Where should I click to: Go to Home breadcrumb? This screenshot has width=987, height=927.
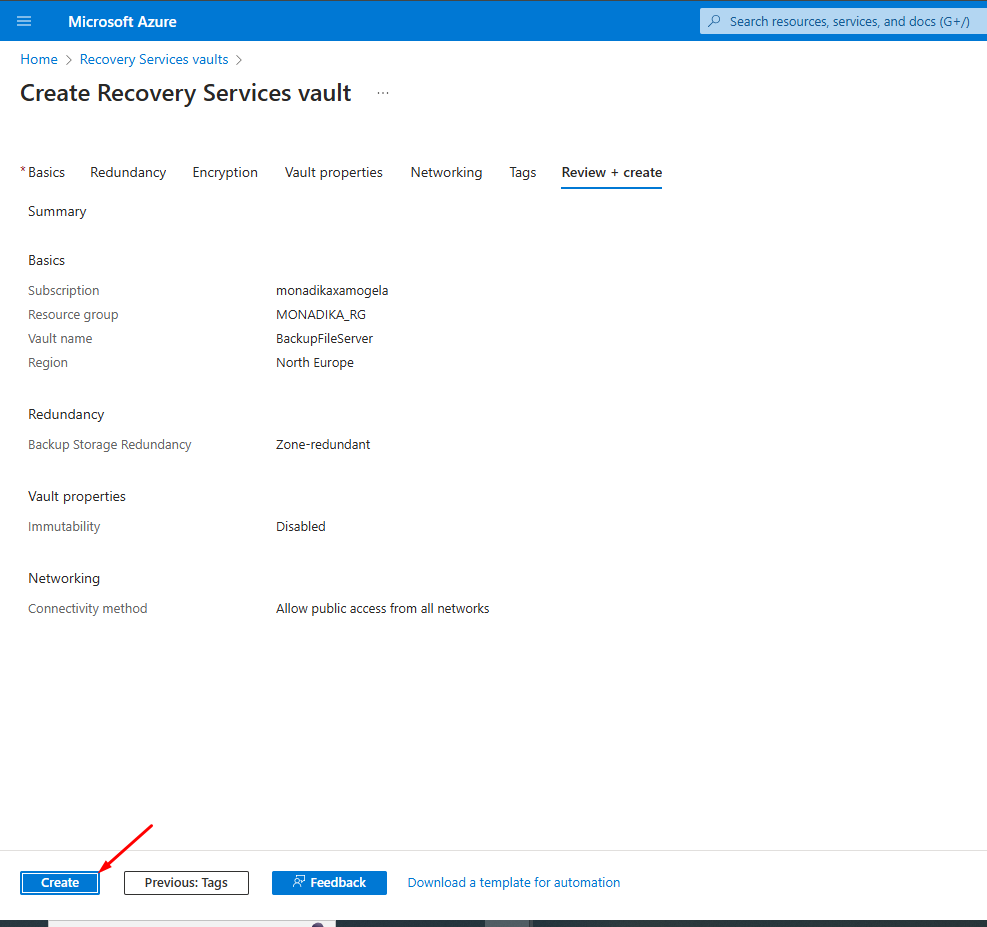39,59
